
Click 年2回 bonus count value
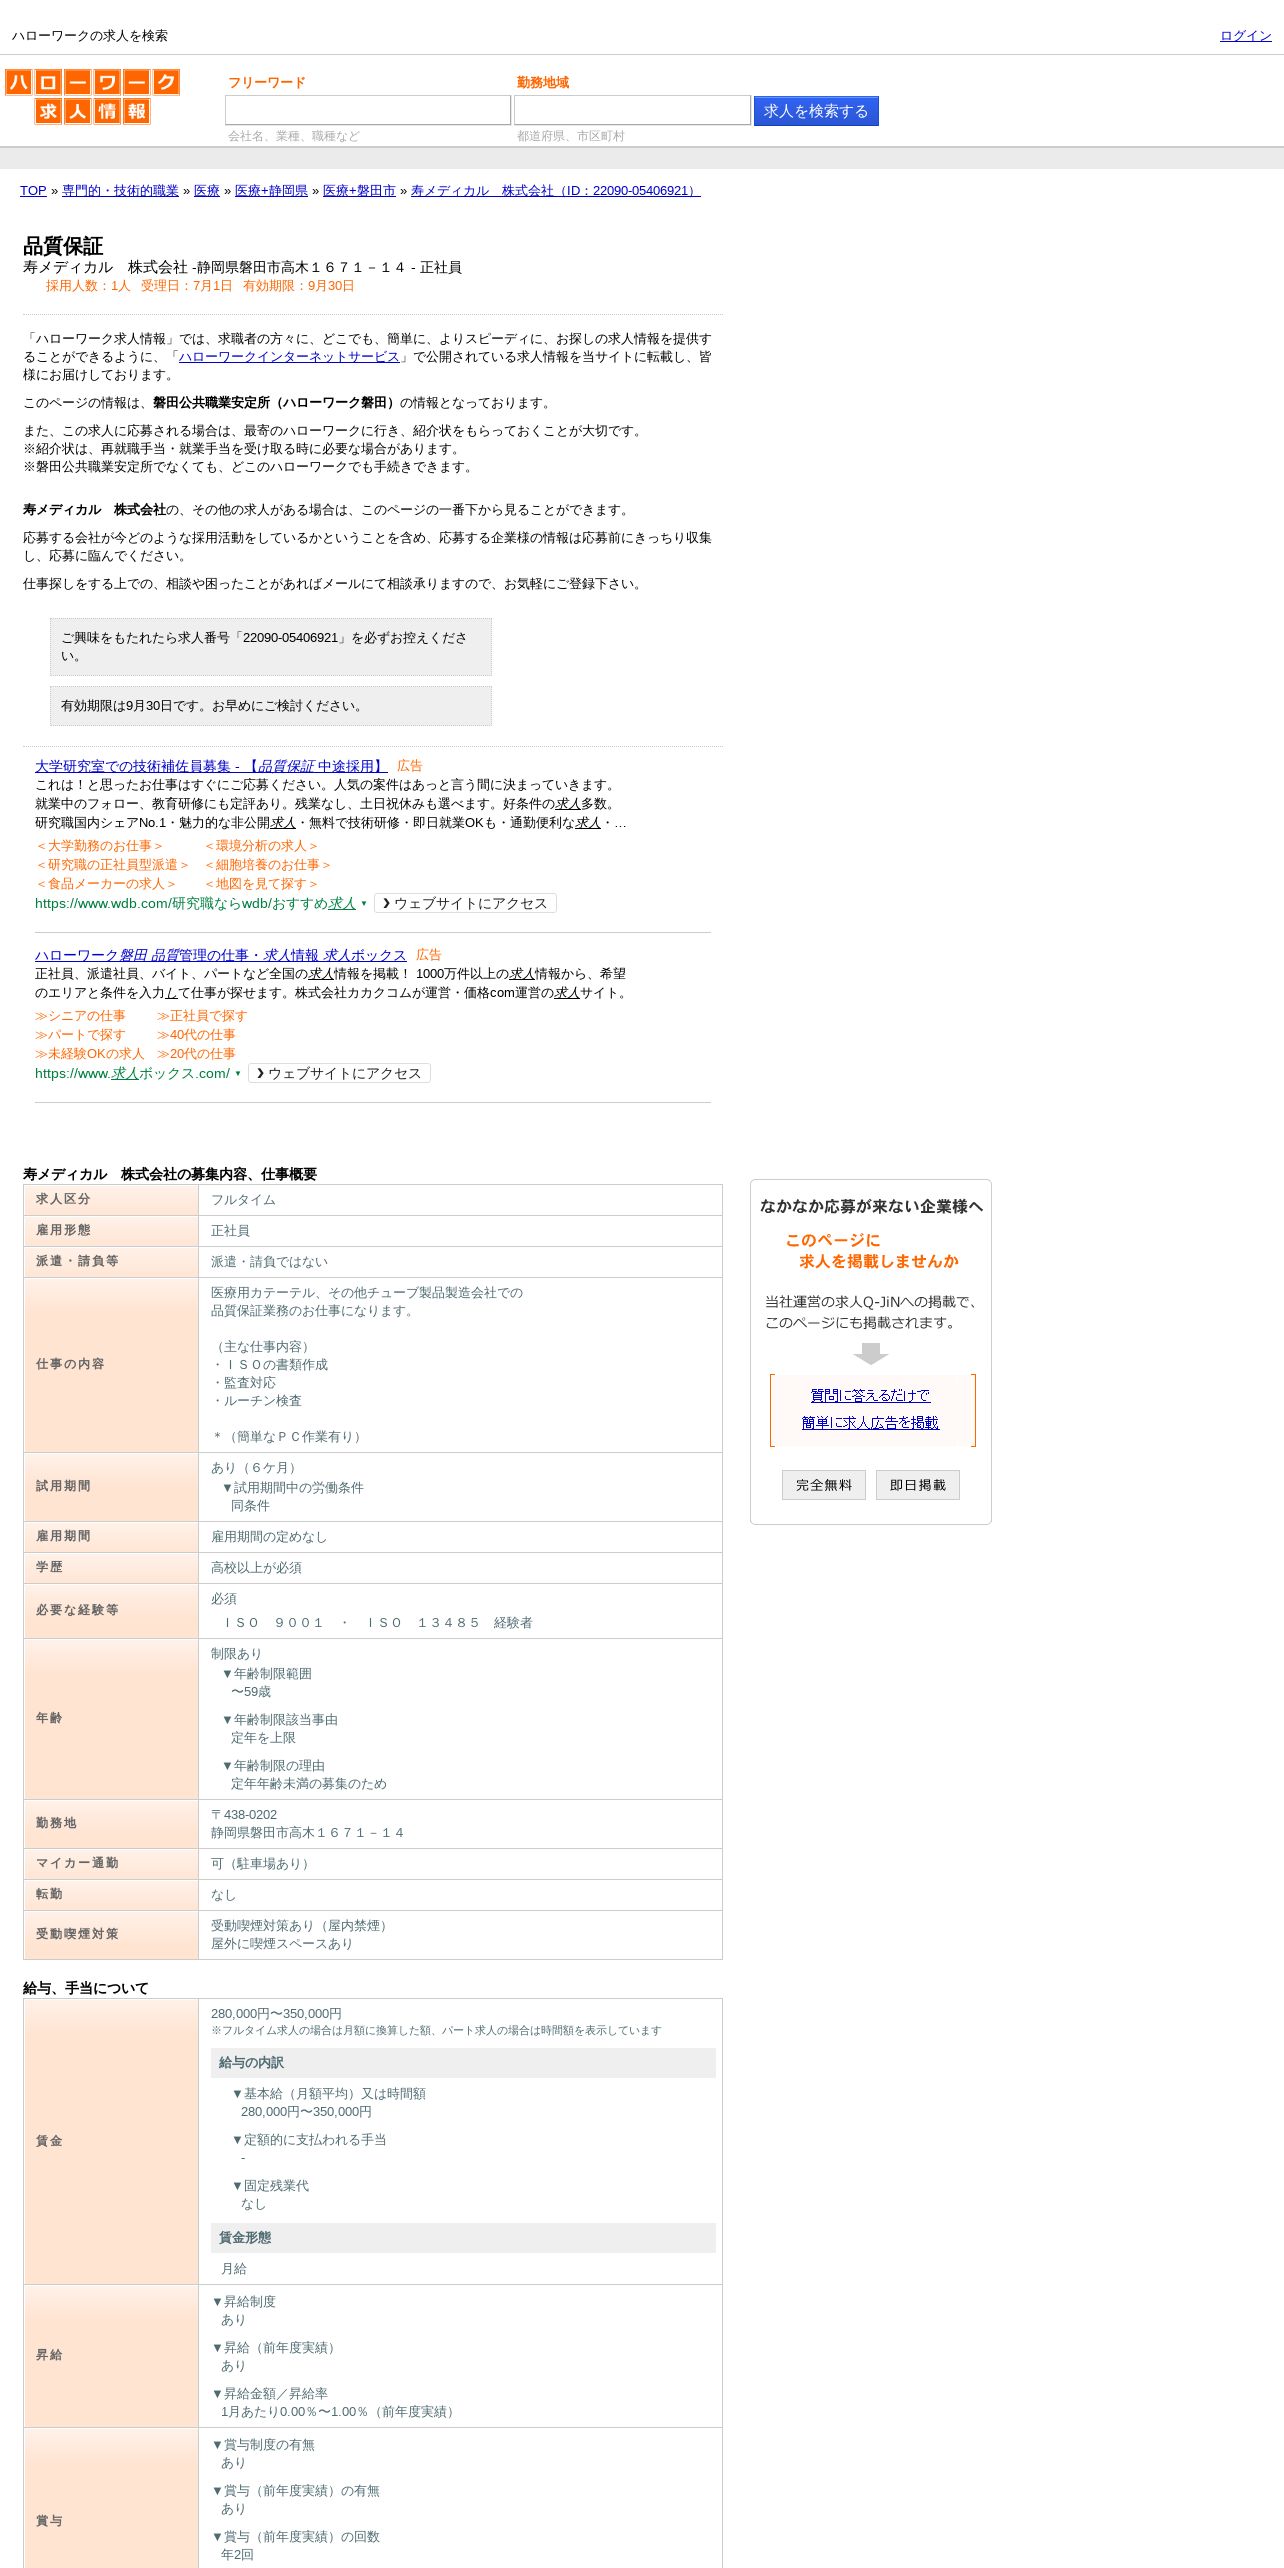pyautogui.click(x=237, y=2554)
